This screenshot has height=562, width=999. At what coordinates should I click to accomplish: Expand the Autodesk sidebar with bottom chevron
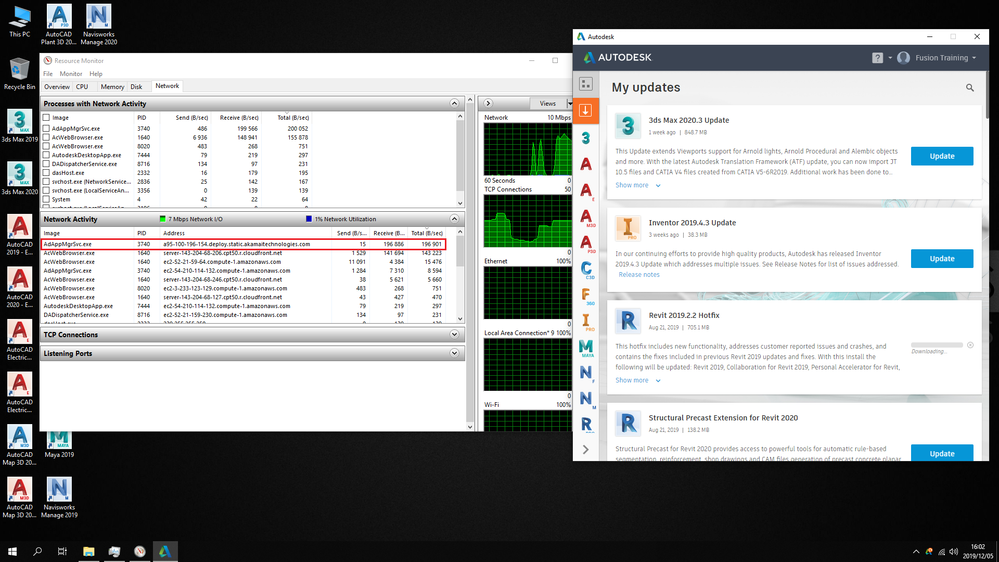(586, 450)
